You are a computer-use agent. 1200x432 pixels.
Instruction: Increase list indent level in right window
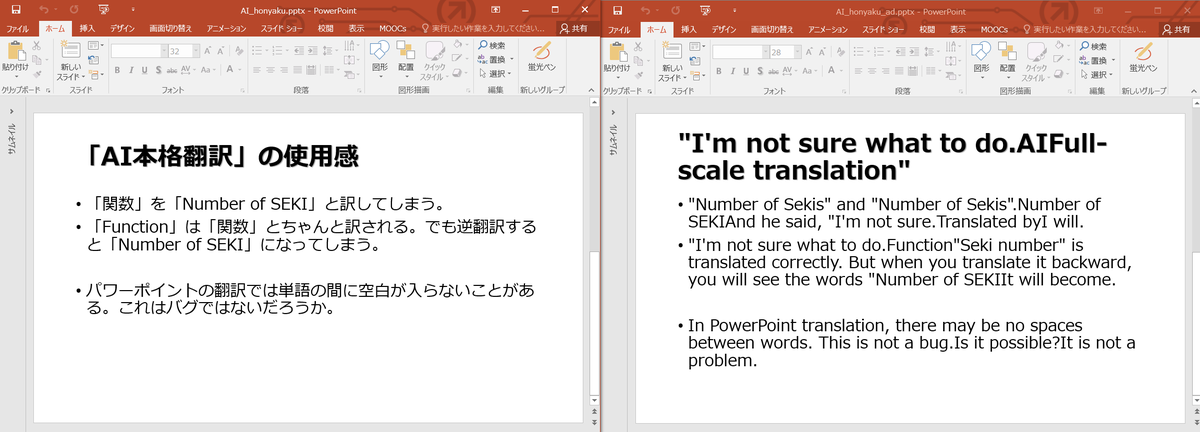(x=915, y=52)
